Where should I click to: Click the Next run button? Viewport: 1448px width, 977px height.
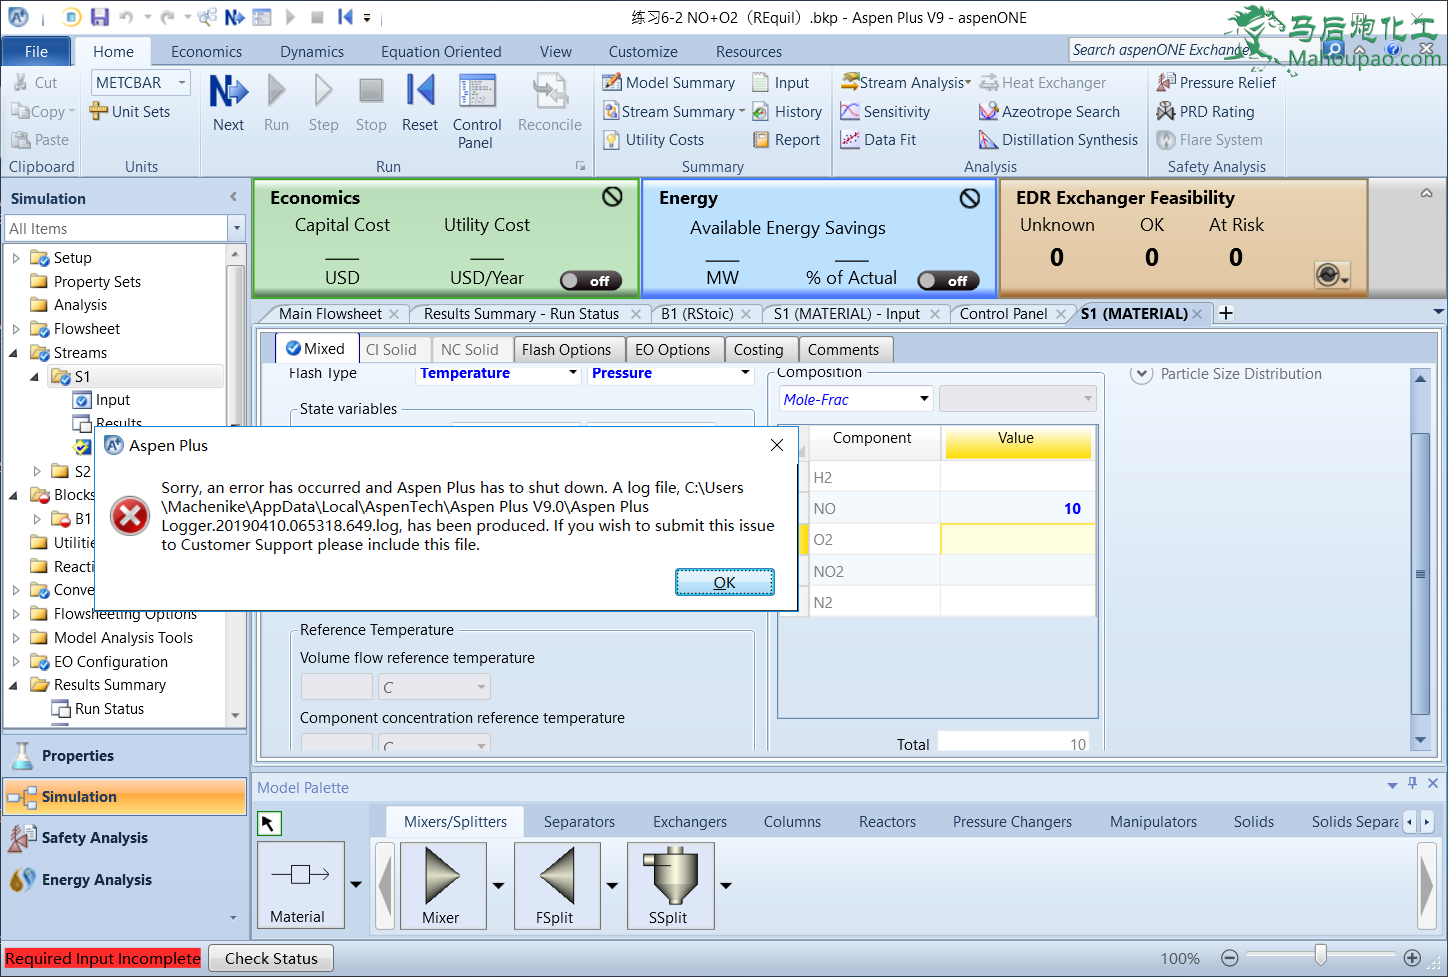tap(228, 103)
